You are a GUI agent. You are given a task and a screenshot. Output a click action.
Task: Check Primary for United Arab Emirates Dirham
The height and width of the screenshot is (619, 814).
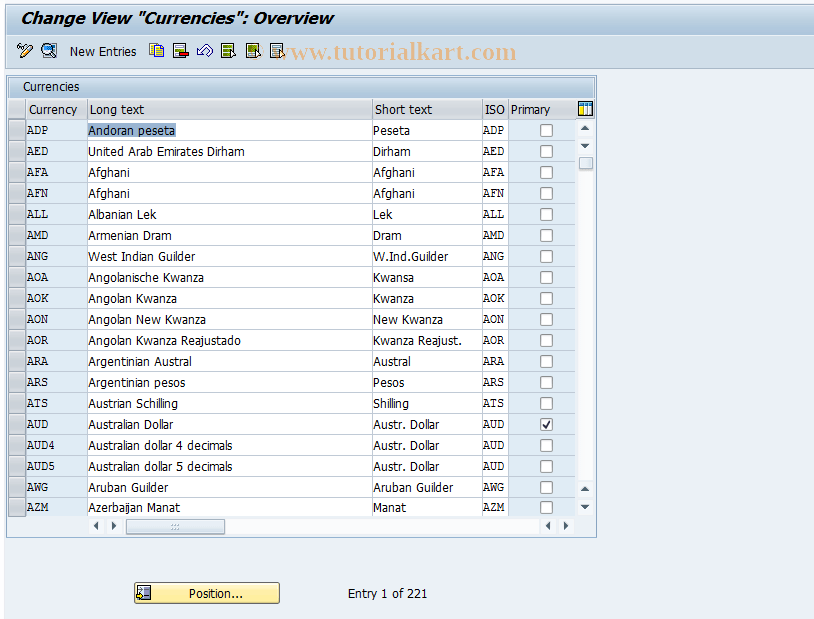tap(546, 151)
